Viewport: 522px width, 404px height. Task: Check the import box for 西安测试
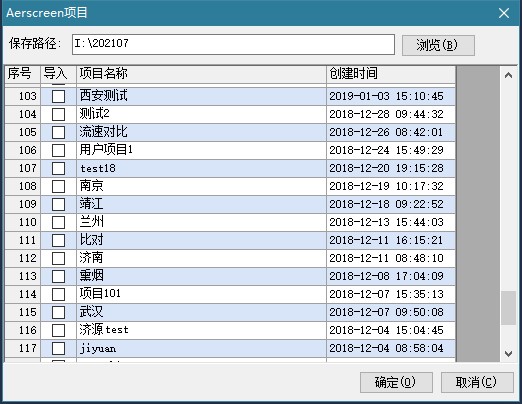tap(58, 97)
